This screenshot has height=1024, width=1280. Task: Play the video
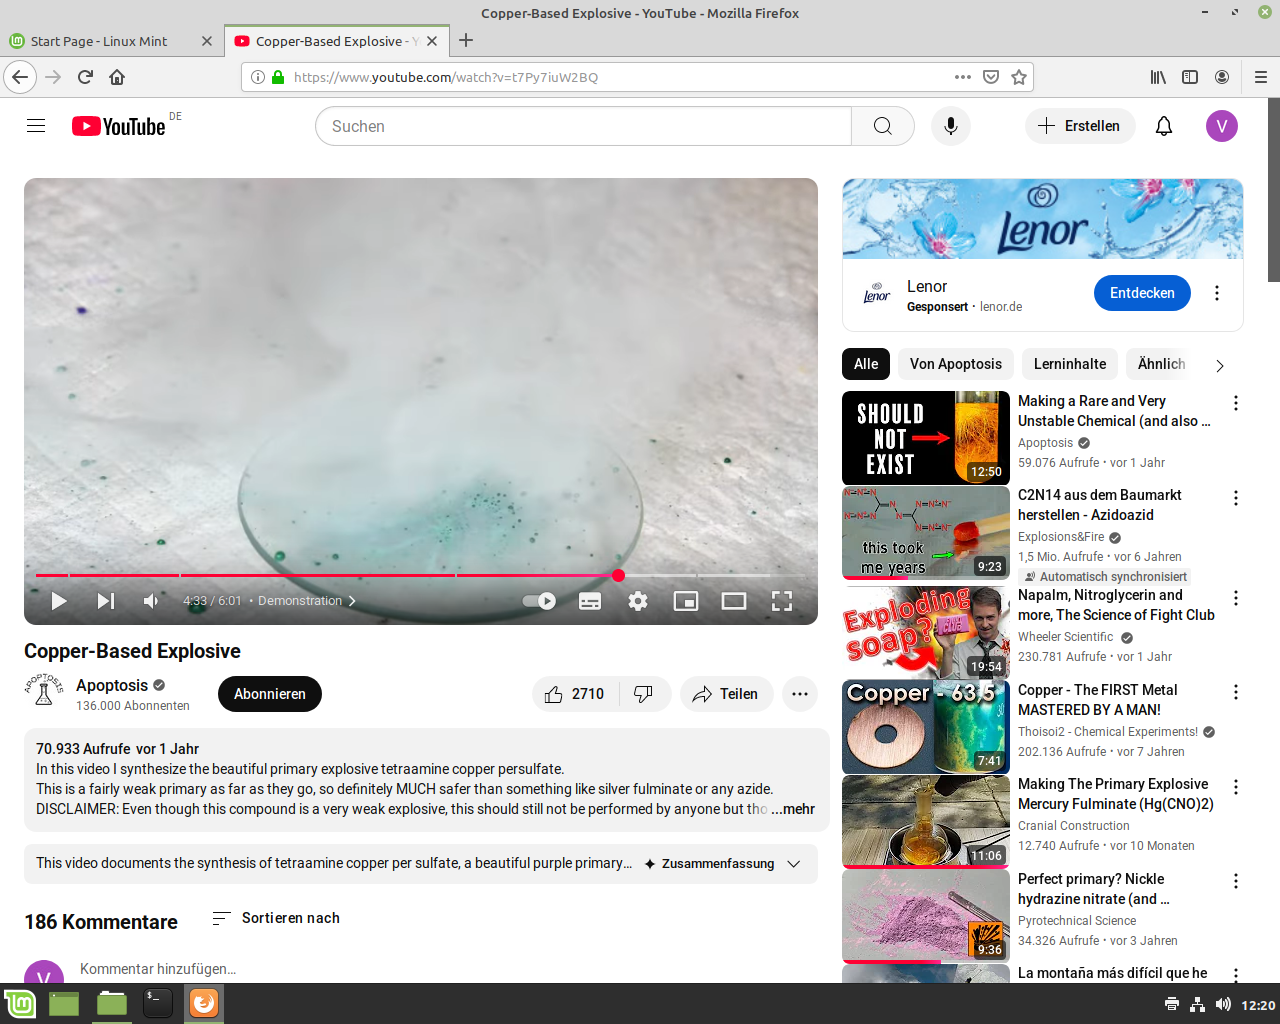(x=59, y=601)
